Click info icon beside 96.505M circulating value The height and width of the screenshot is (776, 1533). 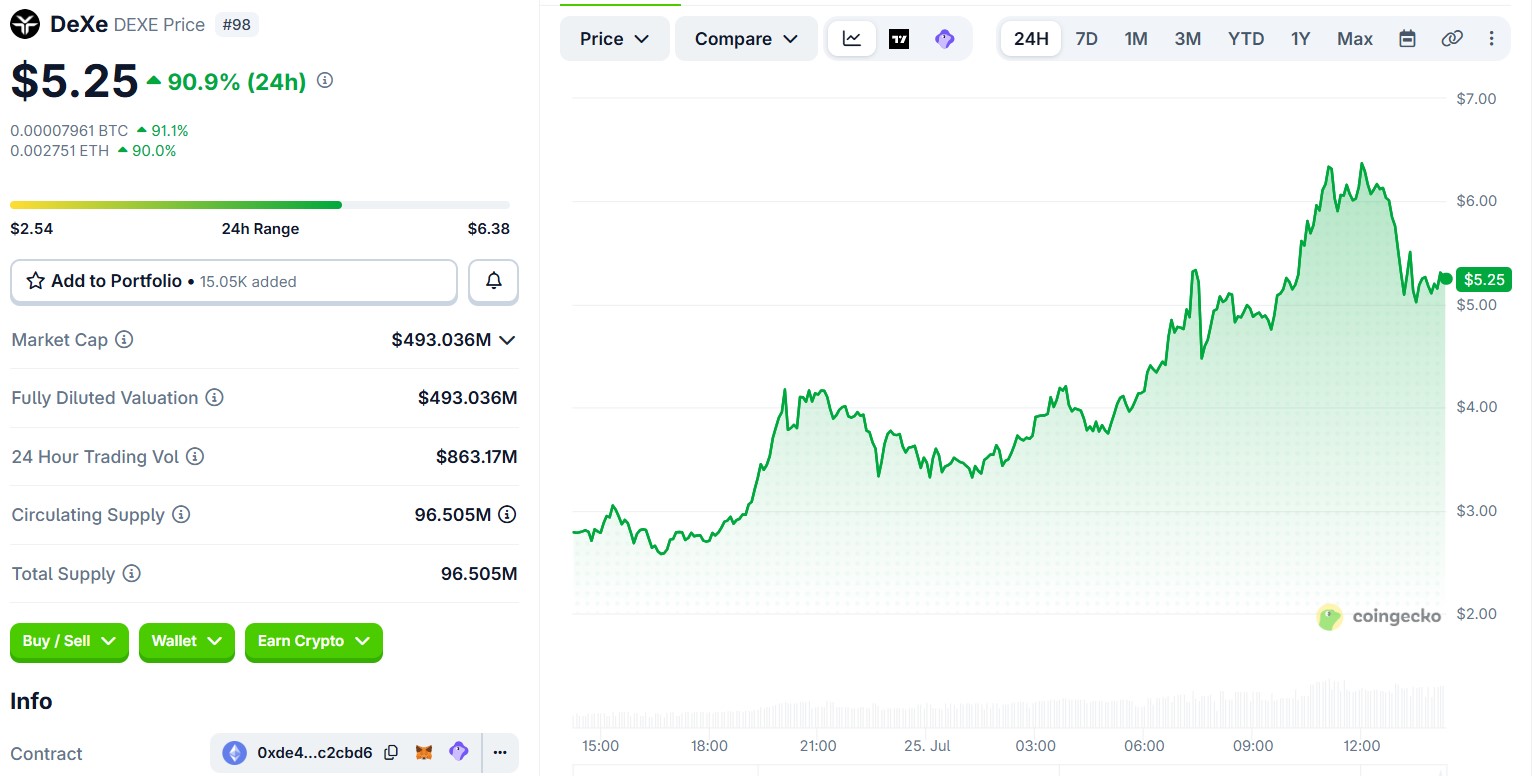[x=508, y=515]
